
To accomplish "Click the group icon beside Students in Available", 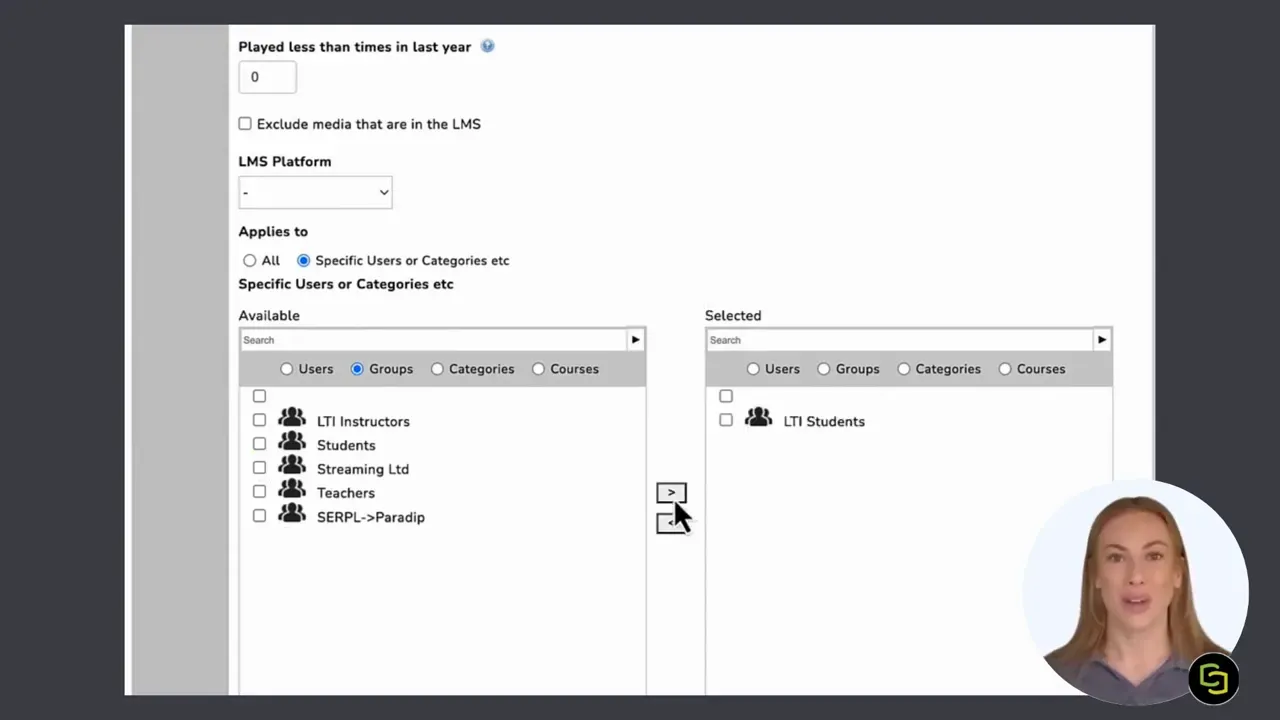I will point(292,442).
